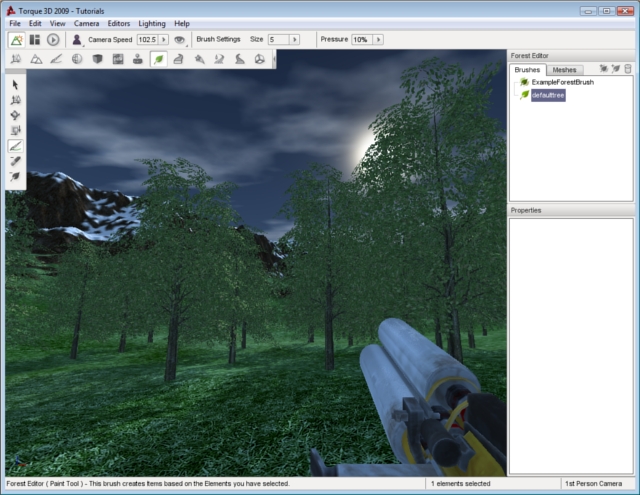Click the brush Size input field

tap(278, 40)
